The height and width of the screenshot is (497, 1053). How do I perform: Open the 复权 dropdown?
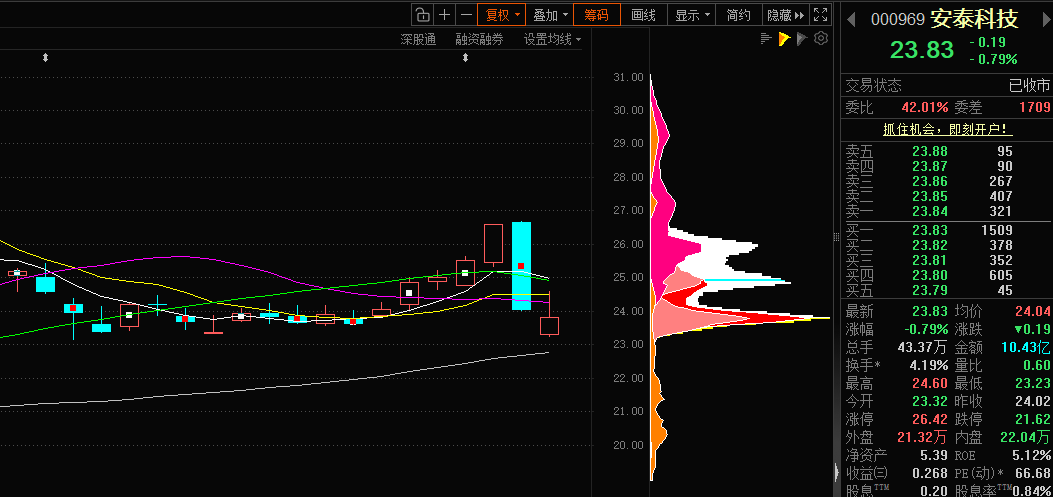coord(501,15)
